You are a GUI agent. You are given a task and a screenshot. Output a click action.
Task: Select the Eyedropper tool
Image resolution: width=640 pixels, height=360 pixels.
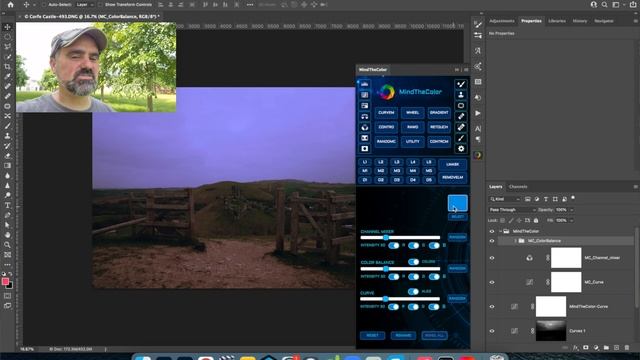point(7,76)
